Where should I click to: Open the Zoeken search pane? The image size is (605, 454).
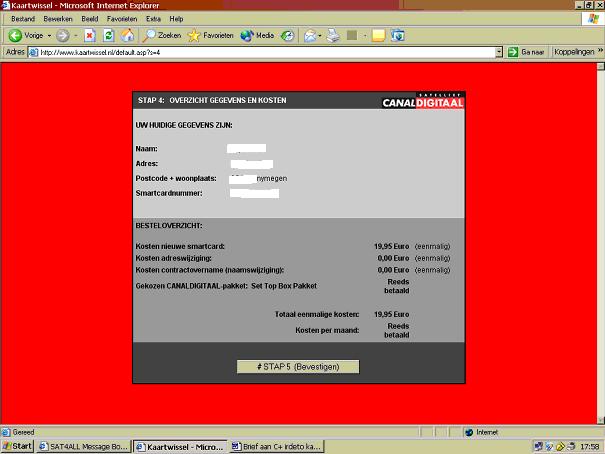click(x=162, y=35)
